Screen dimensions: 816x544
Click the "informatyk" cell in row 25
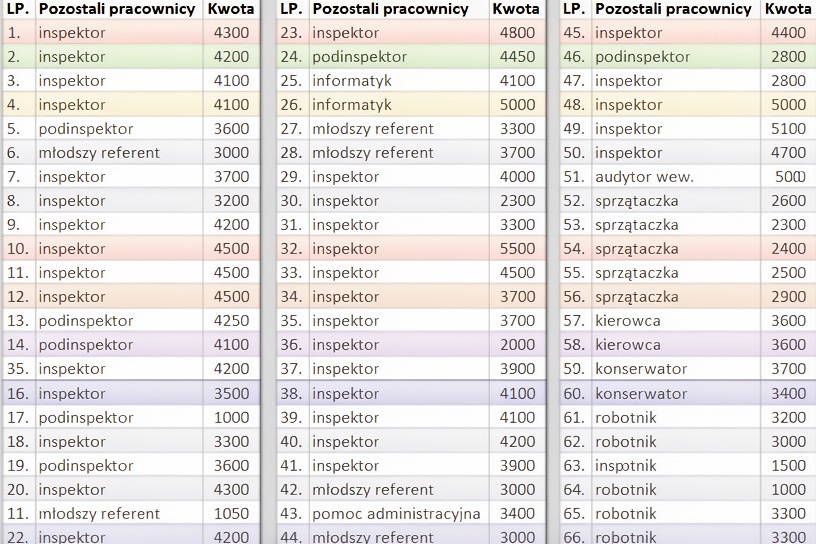coord(352,81)
